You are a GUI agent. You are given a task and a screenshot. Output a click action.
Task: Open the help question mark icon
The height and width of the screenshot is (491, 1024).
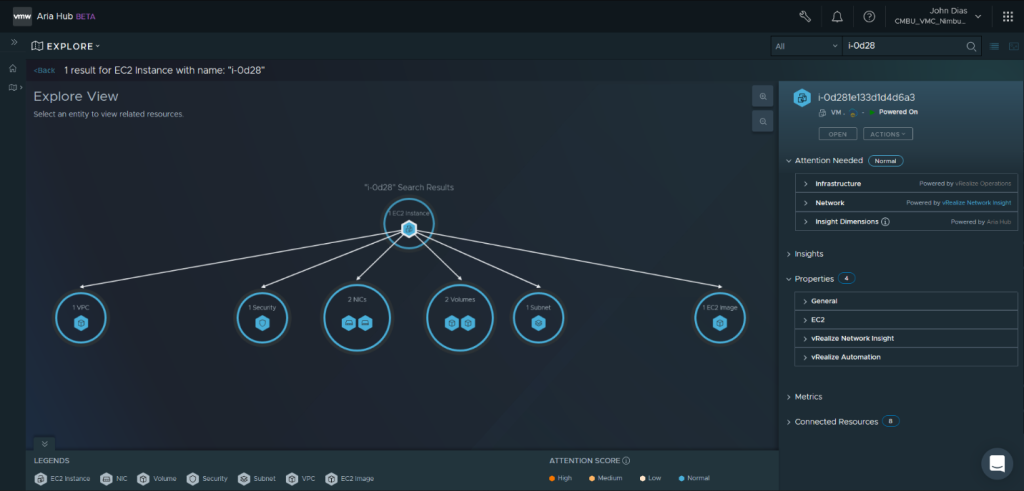coord(869,16)
